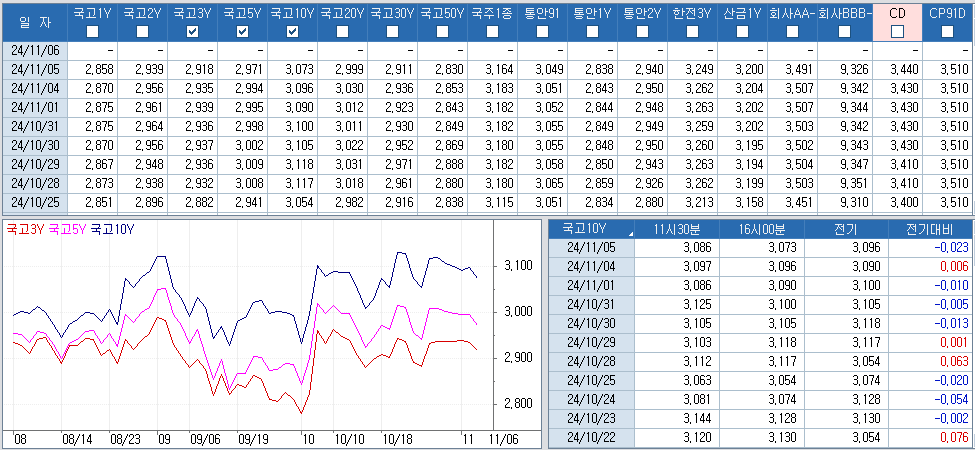
Task: Check the 국고1Y column checkbox
Action: click(x=92, y=33)
